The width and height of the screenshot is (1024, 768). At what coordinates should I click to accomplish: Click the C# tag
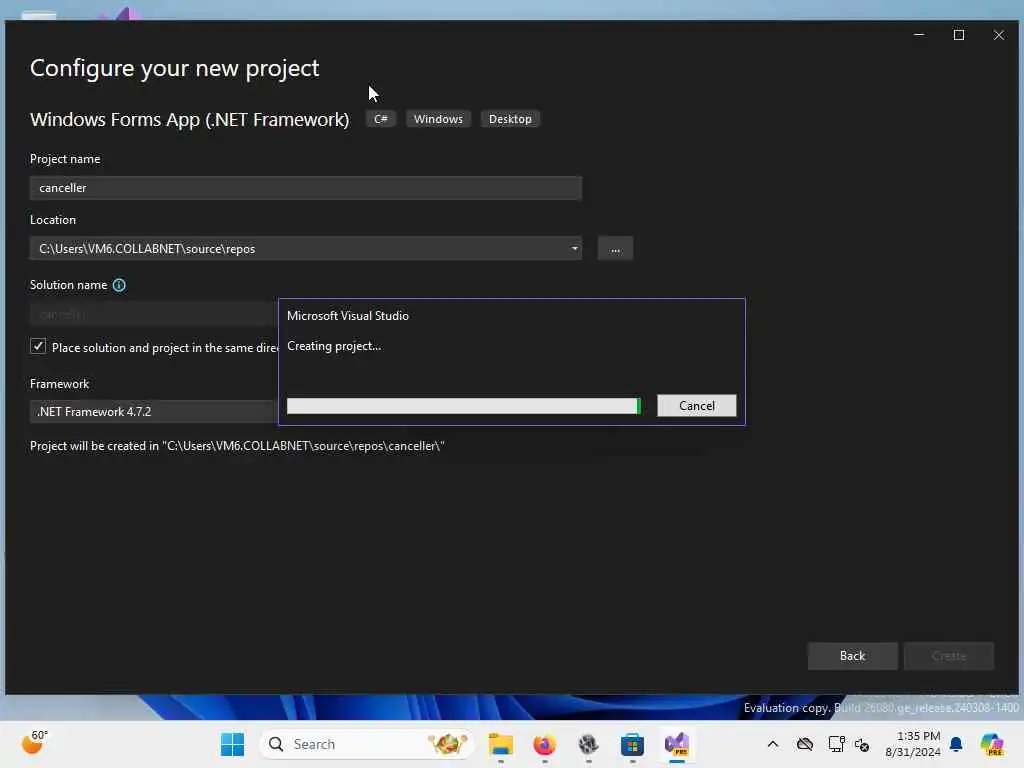click(381, 119)
